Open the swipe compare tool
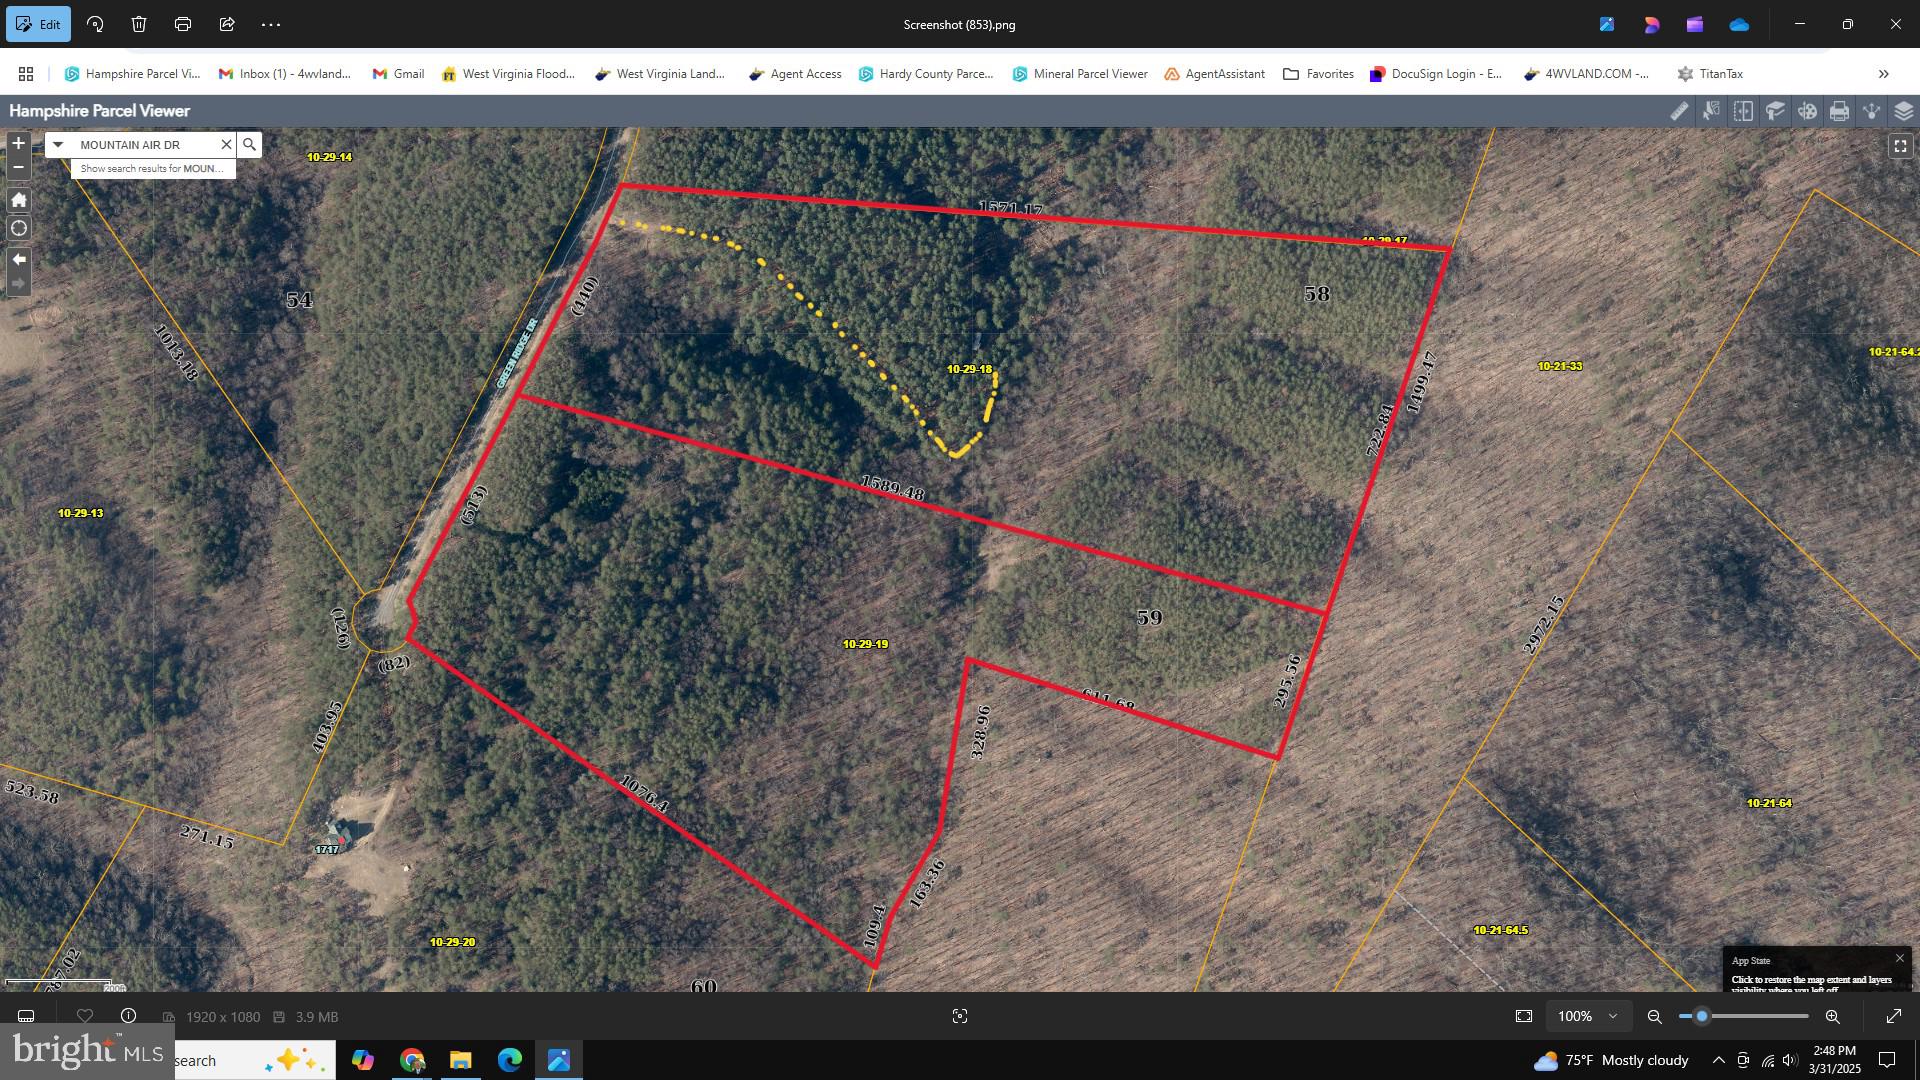Image resolution: width=1920 pixels, height=1080 pixels. click(1743, 111)
